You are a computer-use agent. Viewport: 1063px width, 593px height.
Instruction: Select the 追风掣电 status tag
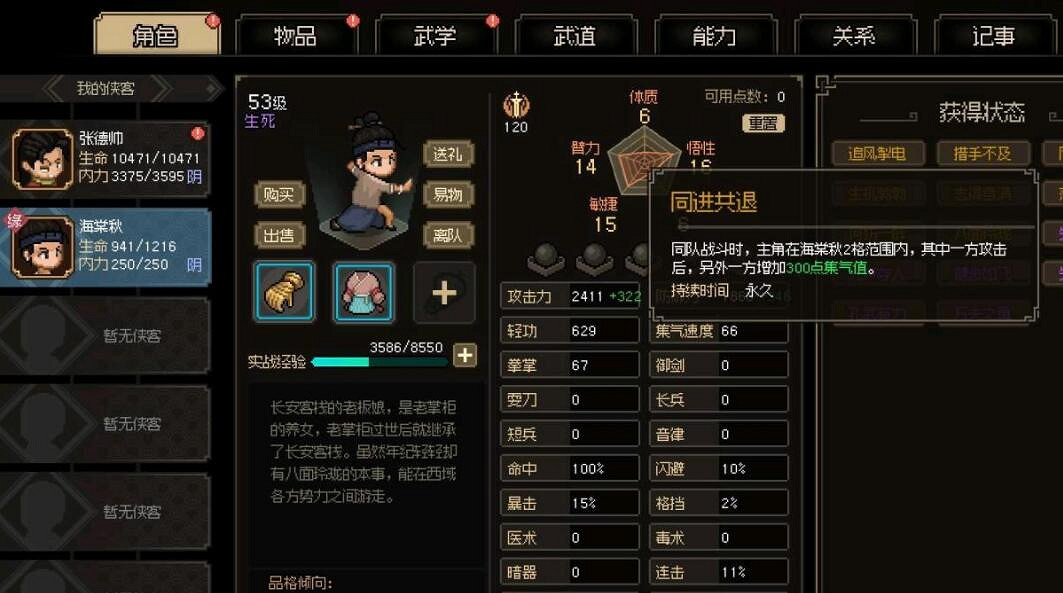(x=877, y=154)
